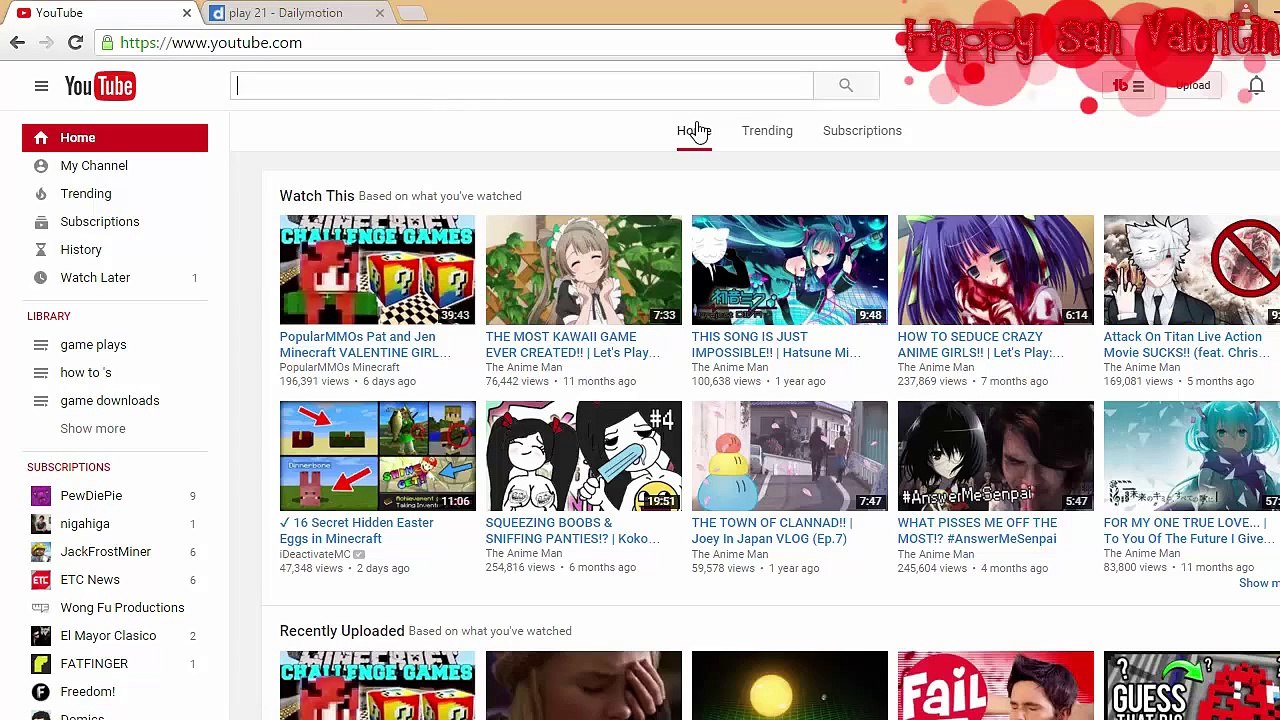
Task: Open 16 Secret Hidden Easter Eggs thumbnail
Action: point(378,456)
